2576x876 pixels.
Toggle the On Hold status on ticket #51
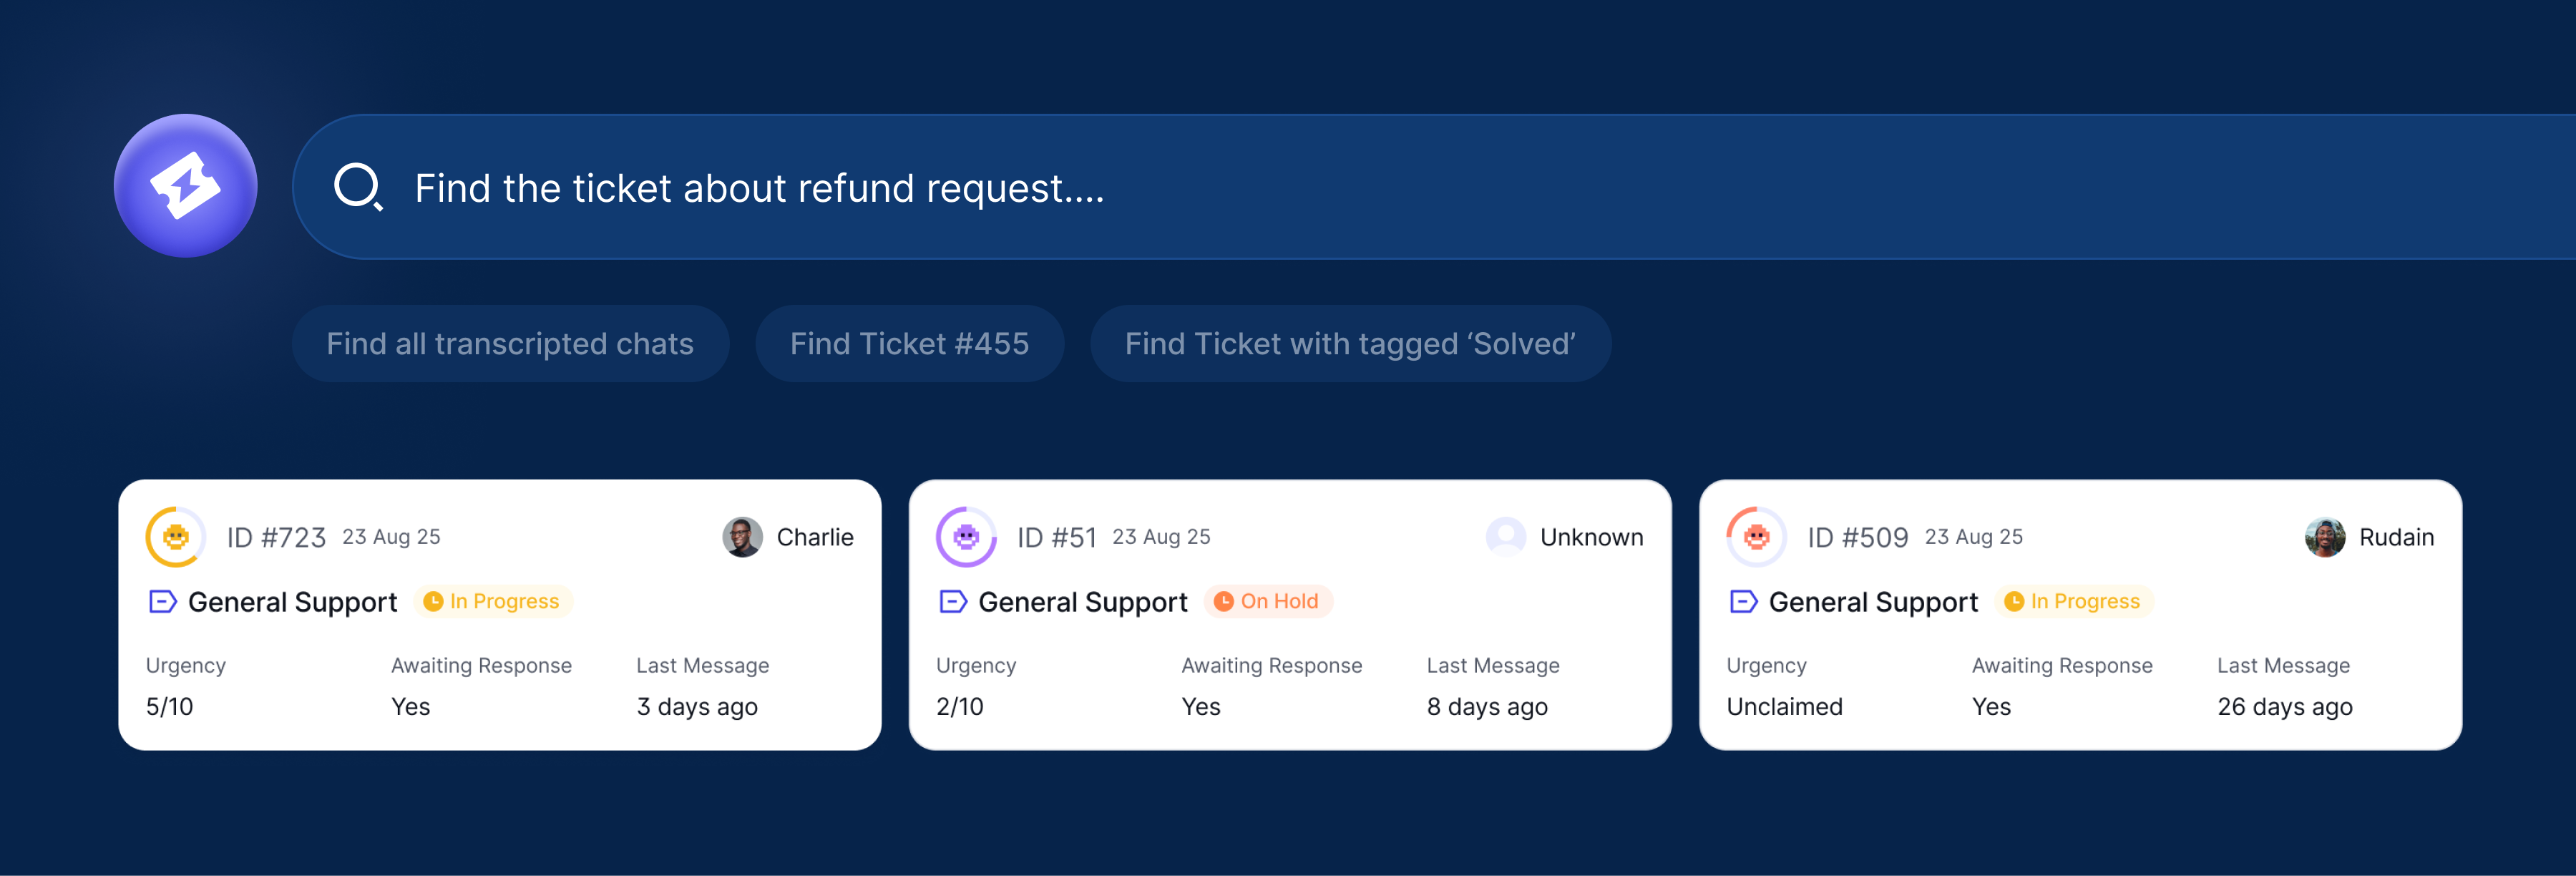(x=1268, y=601)
